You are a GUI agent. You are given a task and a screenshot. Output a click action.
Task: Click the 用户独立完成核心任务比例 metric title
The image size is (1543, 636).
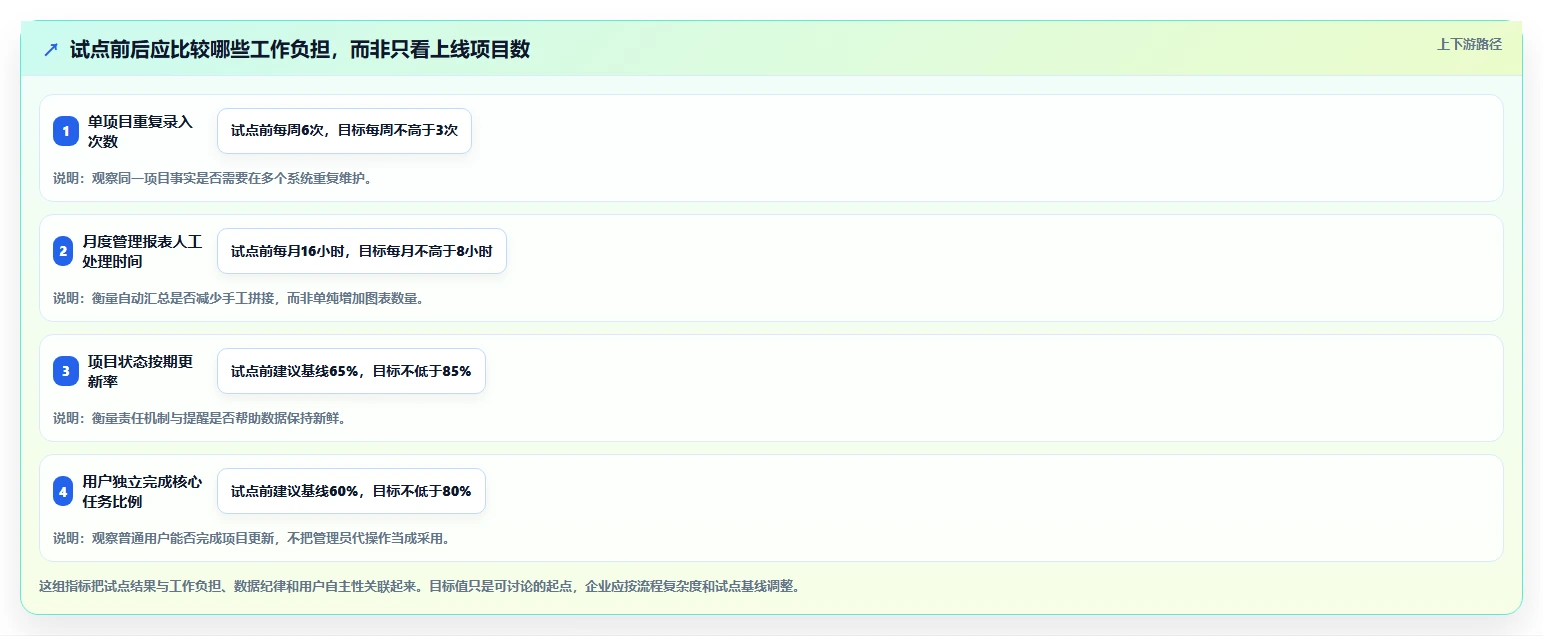point(143,491)
